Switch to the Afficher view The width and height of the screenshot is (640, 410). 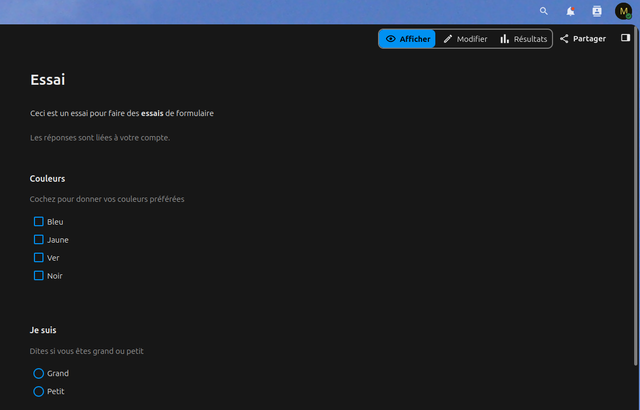[x=407, y=39]
